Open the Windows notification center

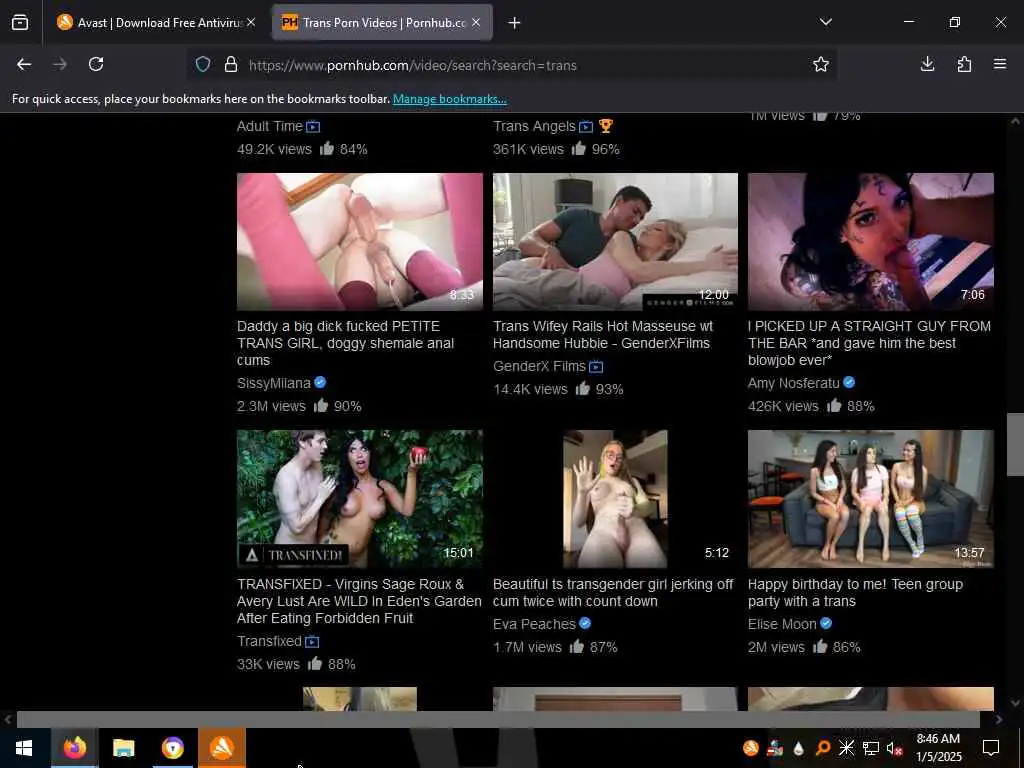pyautogui.click(x=991, y=748)
